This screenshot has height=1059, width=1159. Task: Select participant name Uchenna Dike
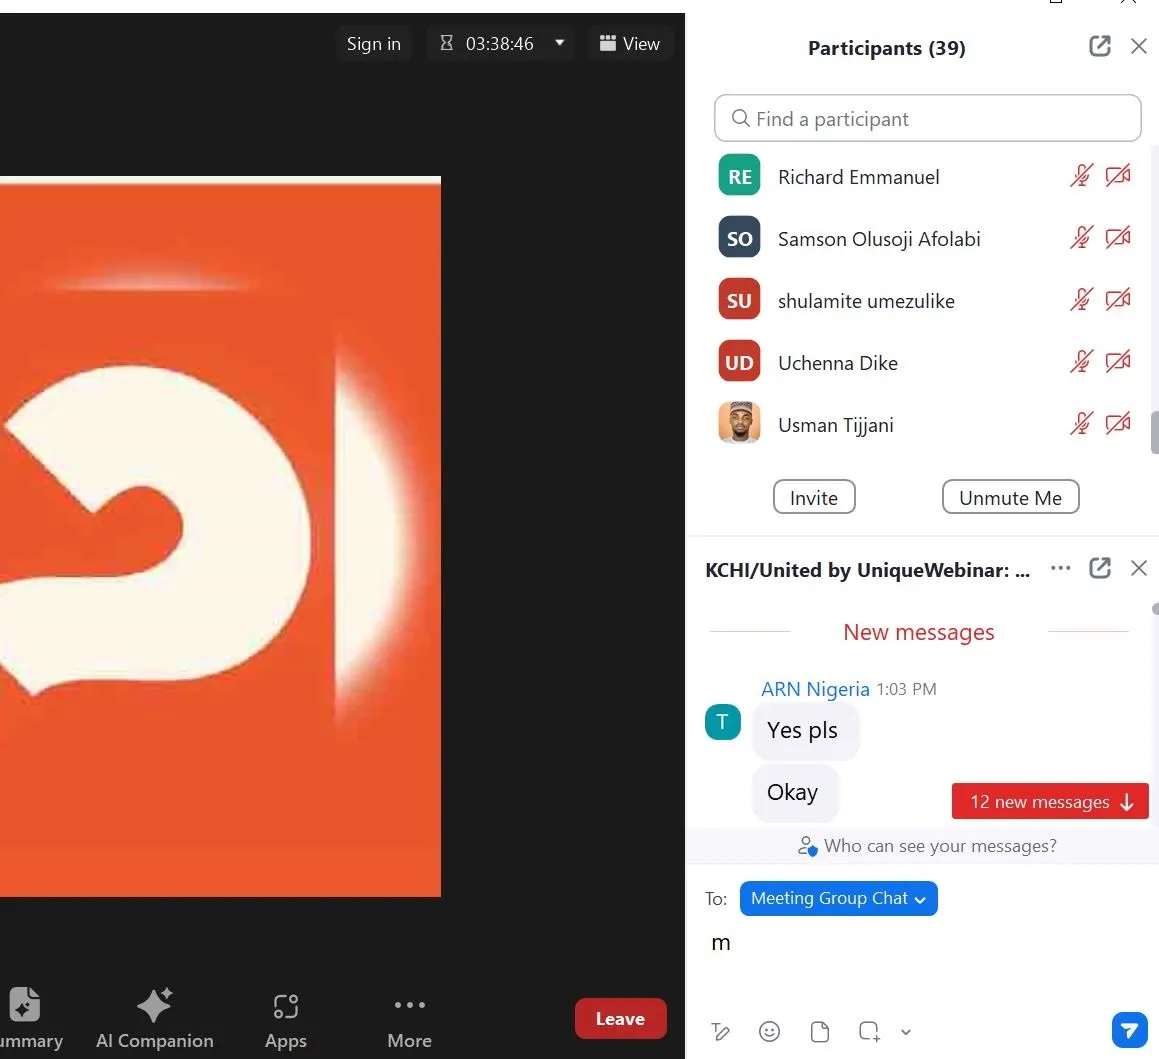point(837,364)
